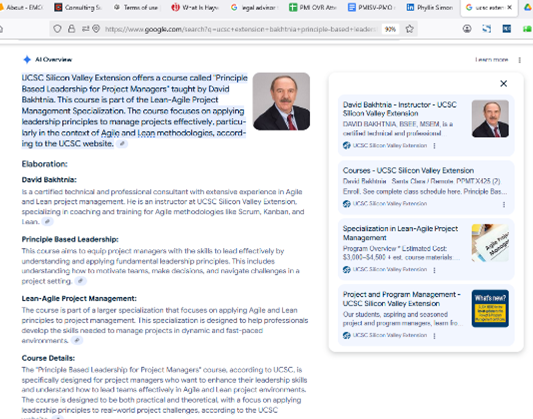
Task: Click the AI Overview sparkle icon
Action: (27, 60)
